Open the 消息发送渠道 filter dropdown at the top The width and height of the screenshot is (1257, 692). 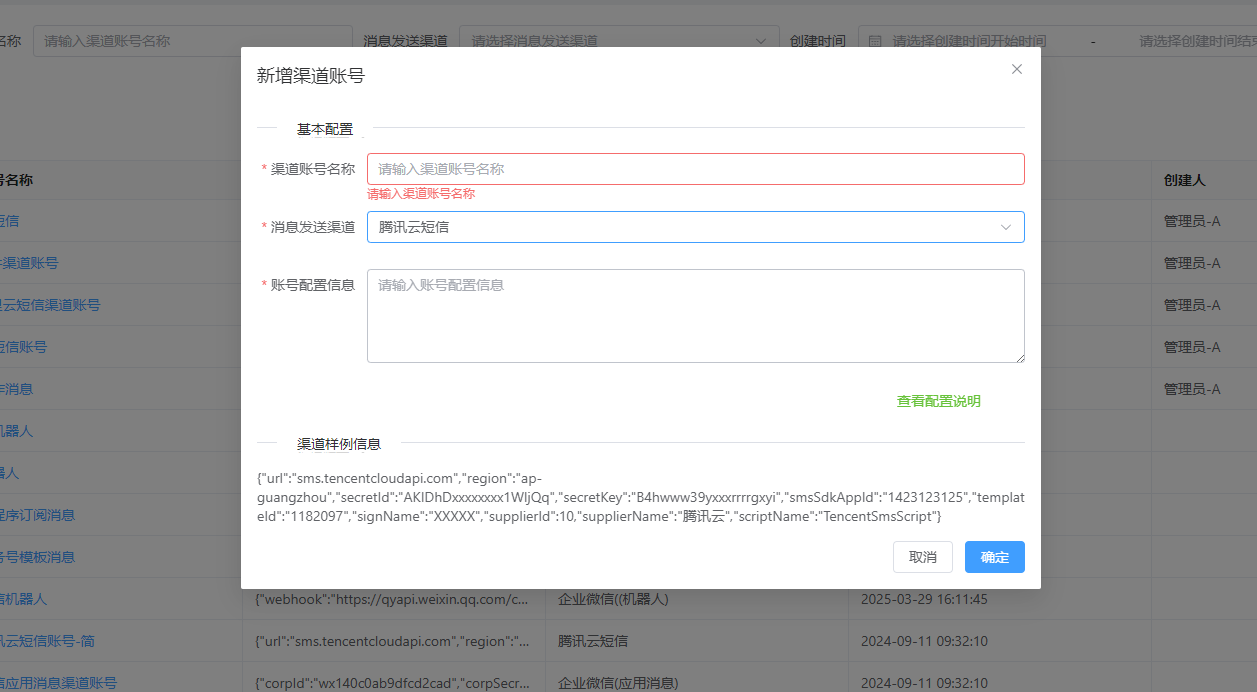(x=619, y=41)
